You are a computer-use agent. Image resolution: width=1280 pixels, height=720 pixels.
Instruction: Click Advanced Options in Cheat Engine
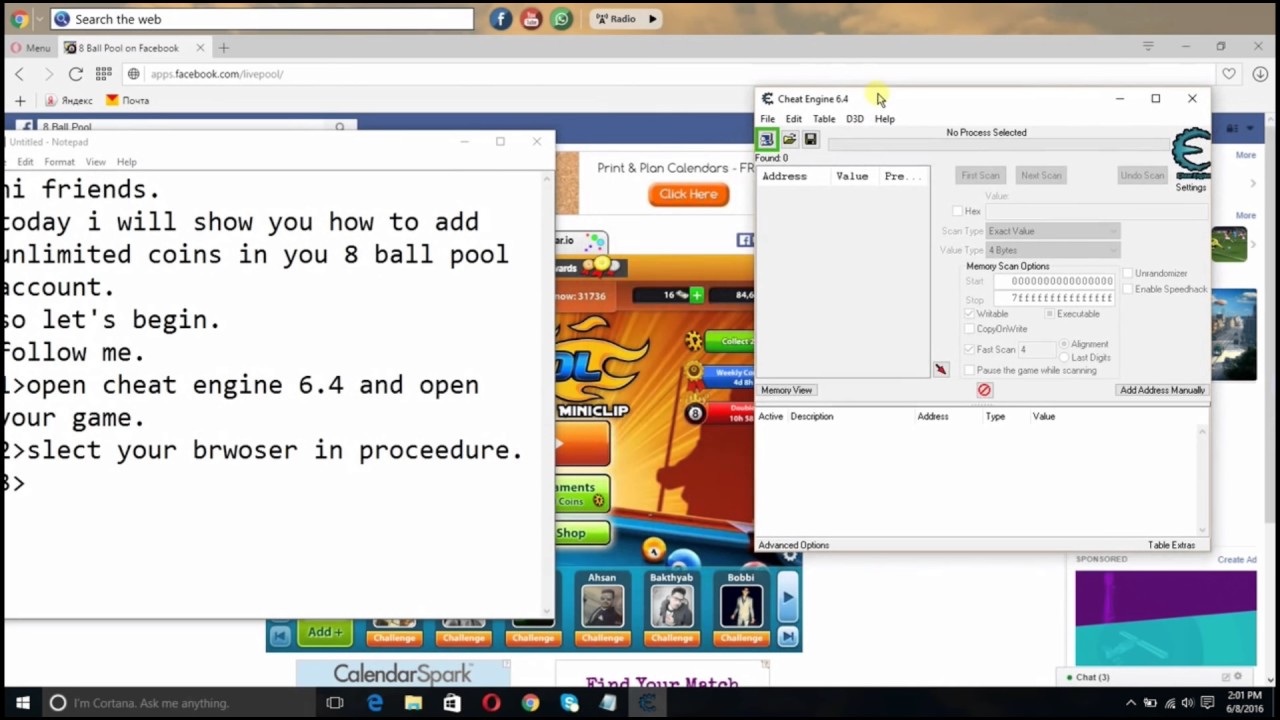(794, 545)
